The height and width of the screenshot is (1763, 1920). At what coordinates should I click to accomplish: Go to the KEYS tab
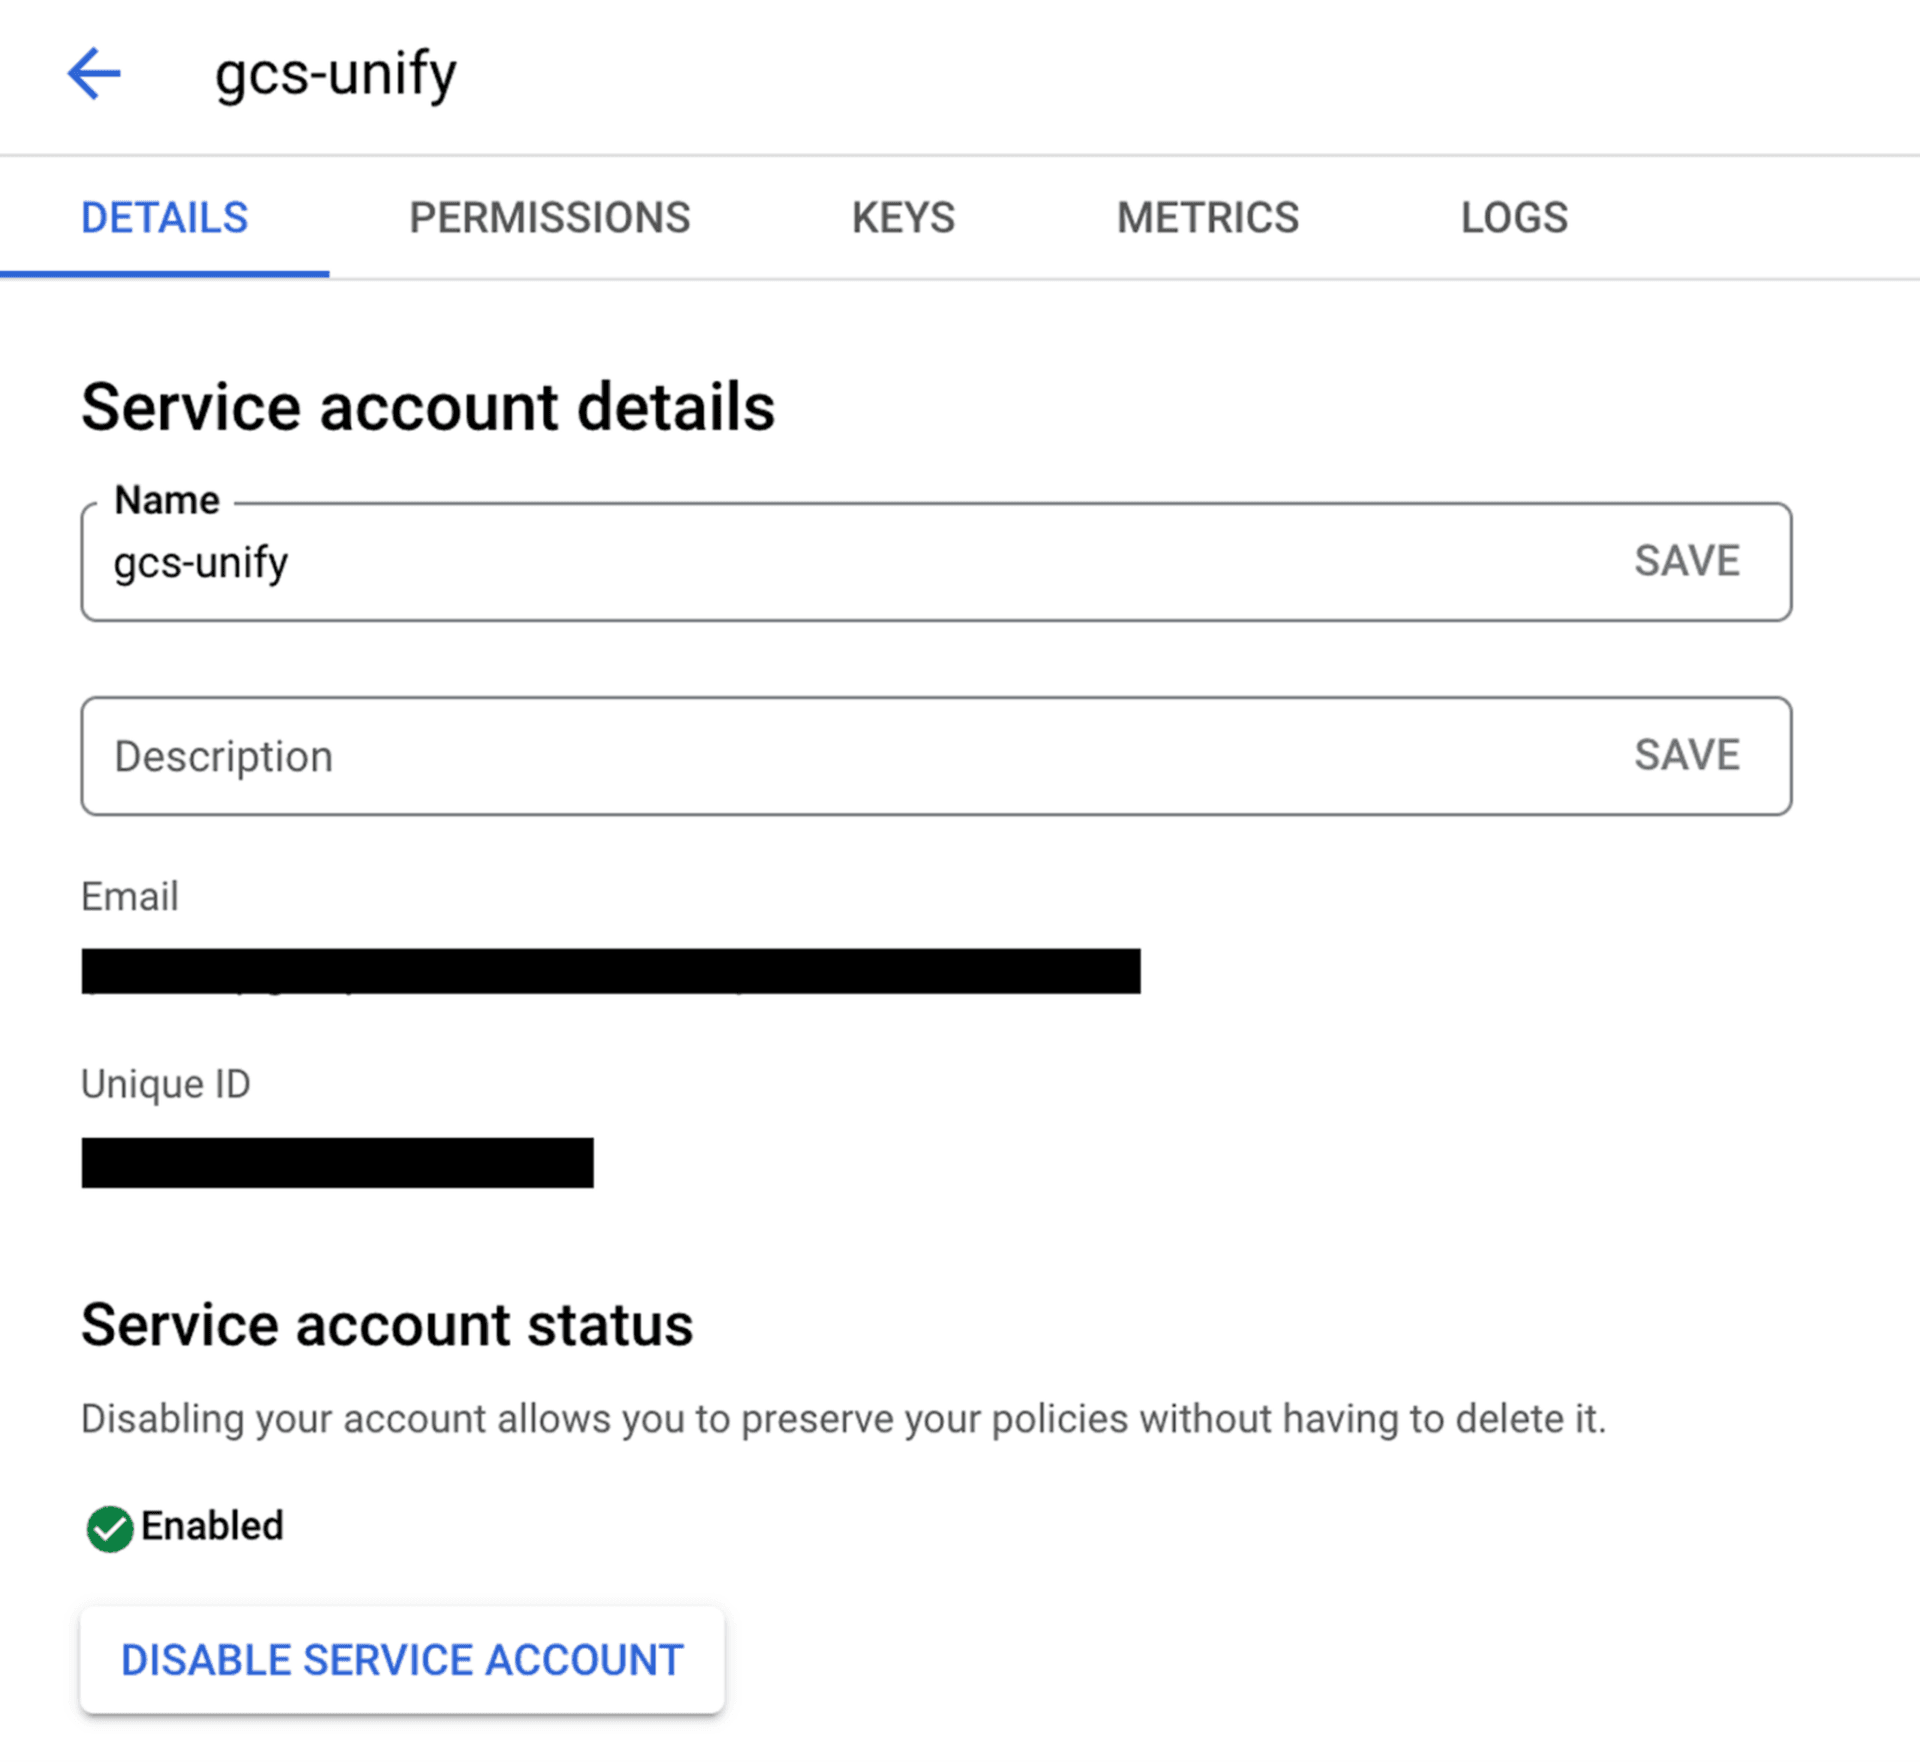click(903, 218)
